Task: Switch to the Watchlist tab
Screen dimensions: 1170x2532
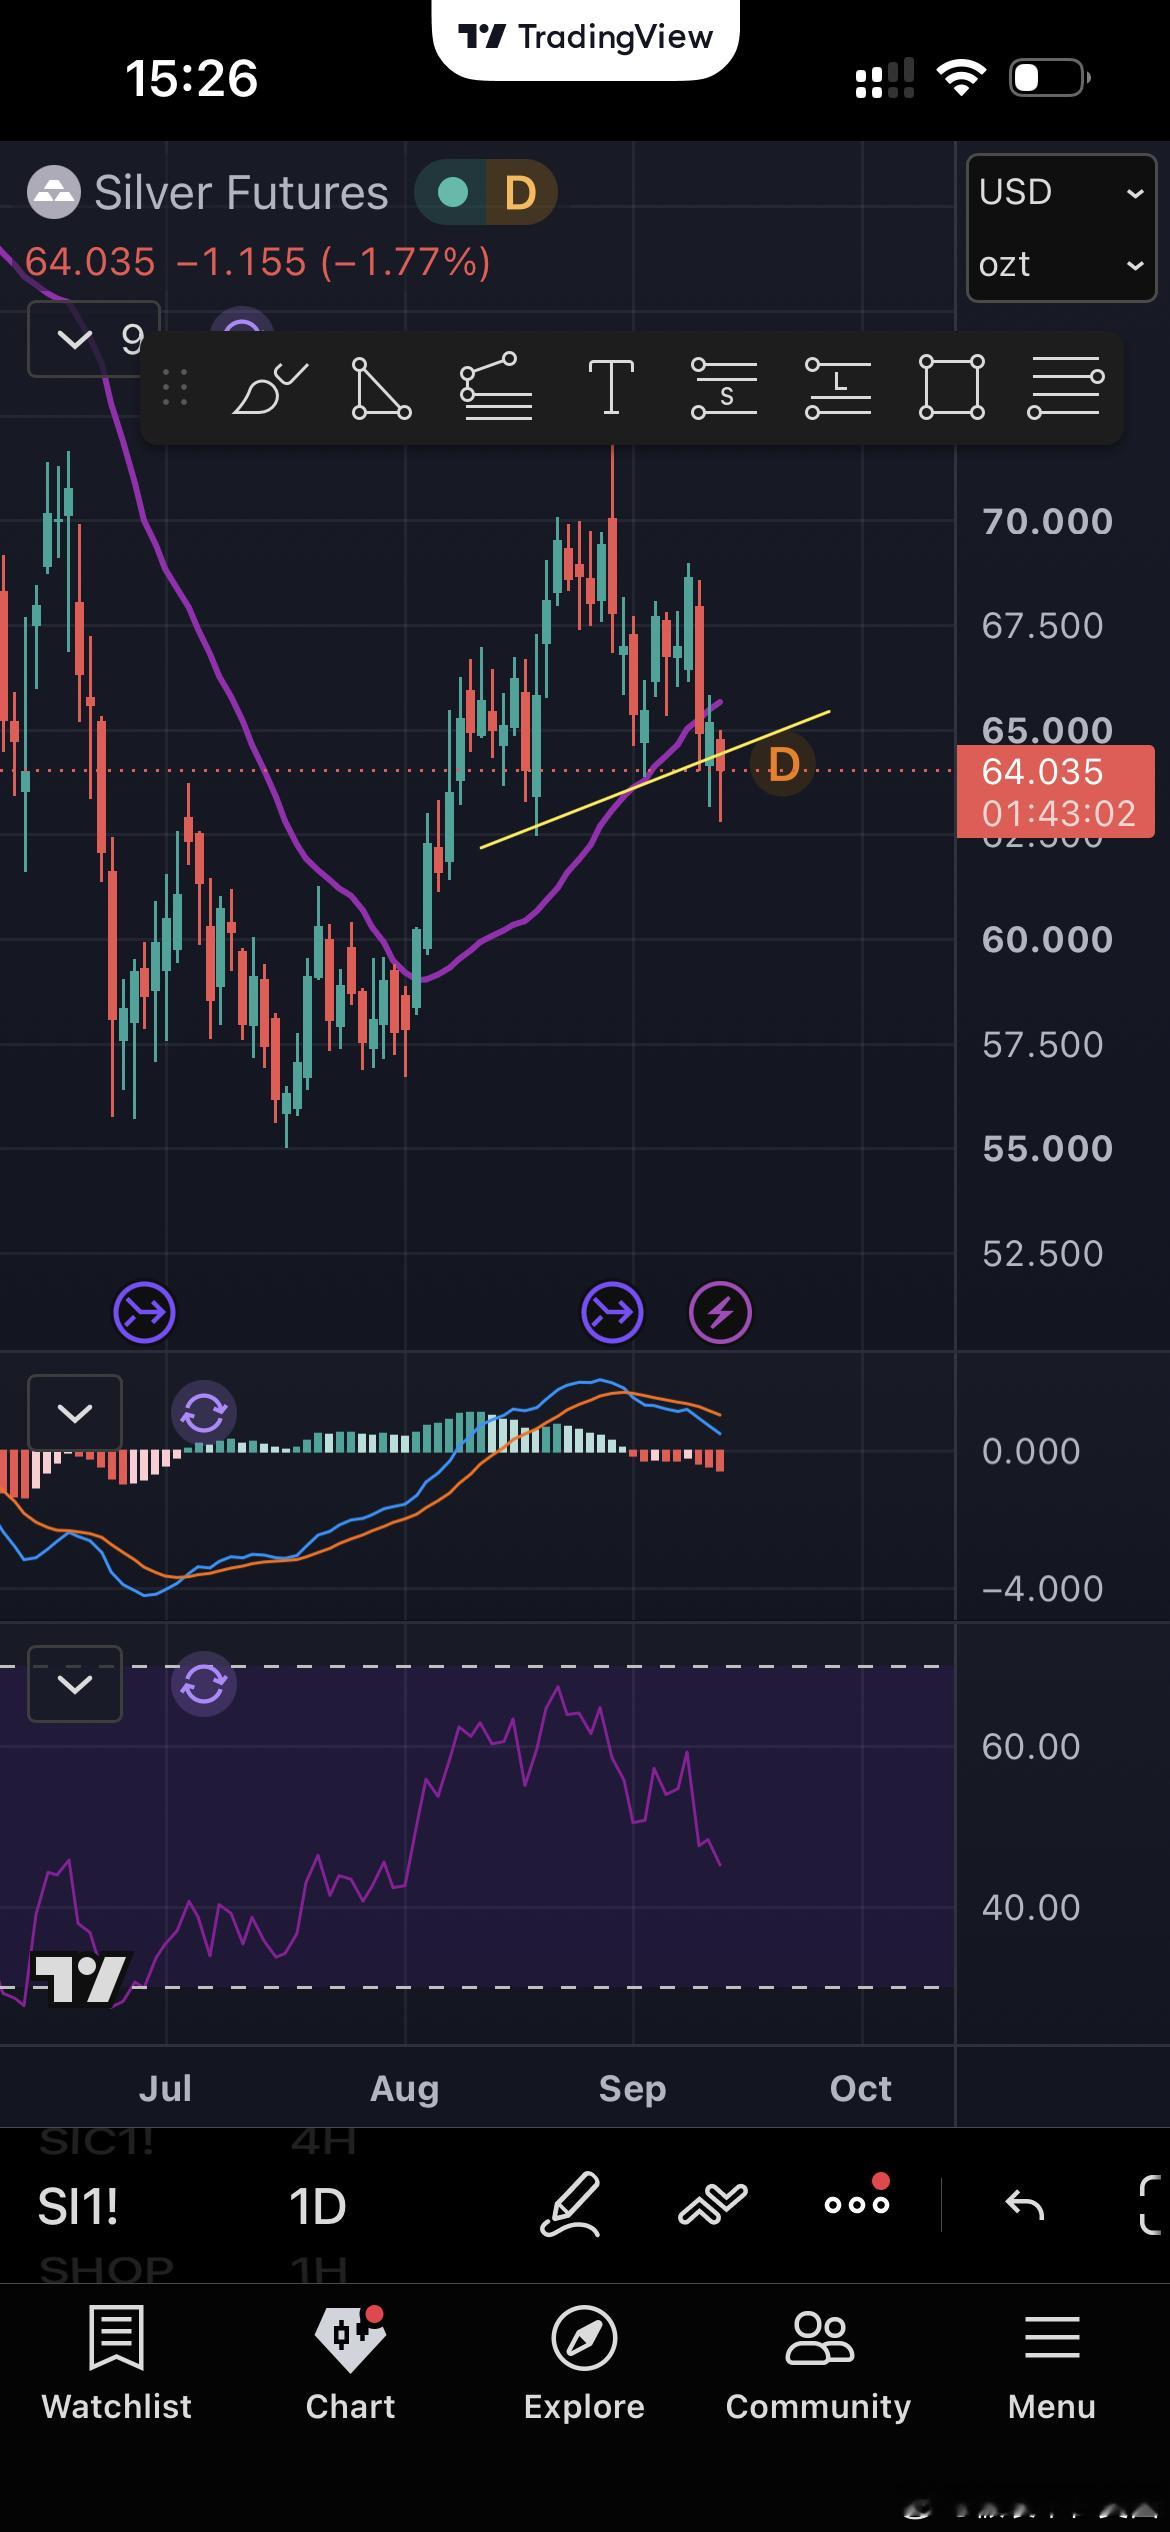Action: 116,2364
